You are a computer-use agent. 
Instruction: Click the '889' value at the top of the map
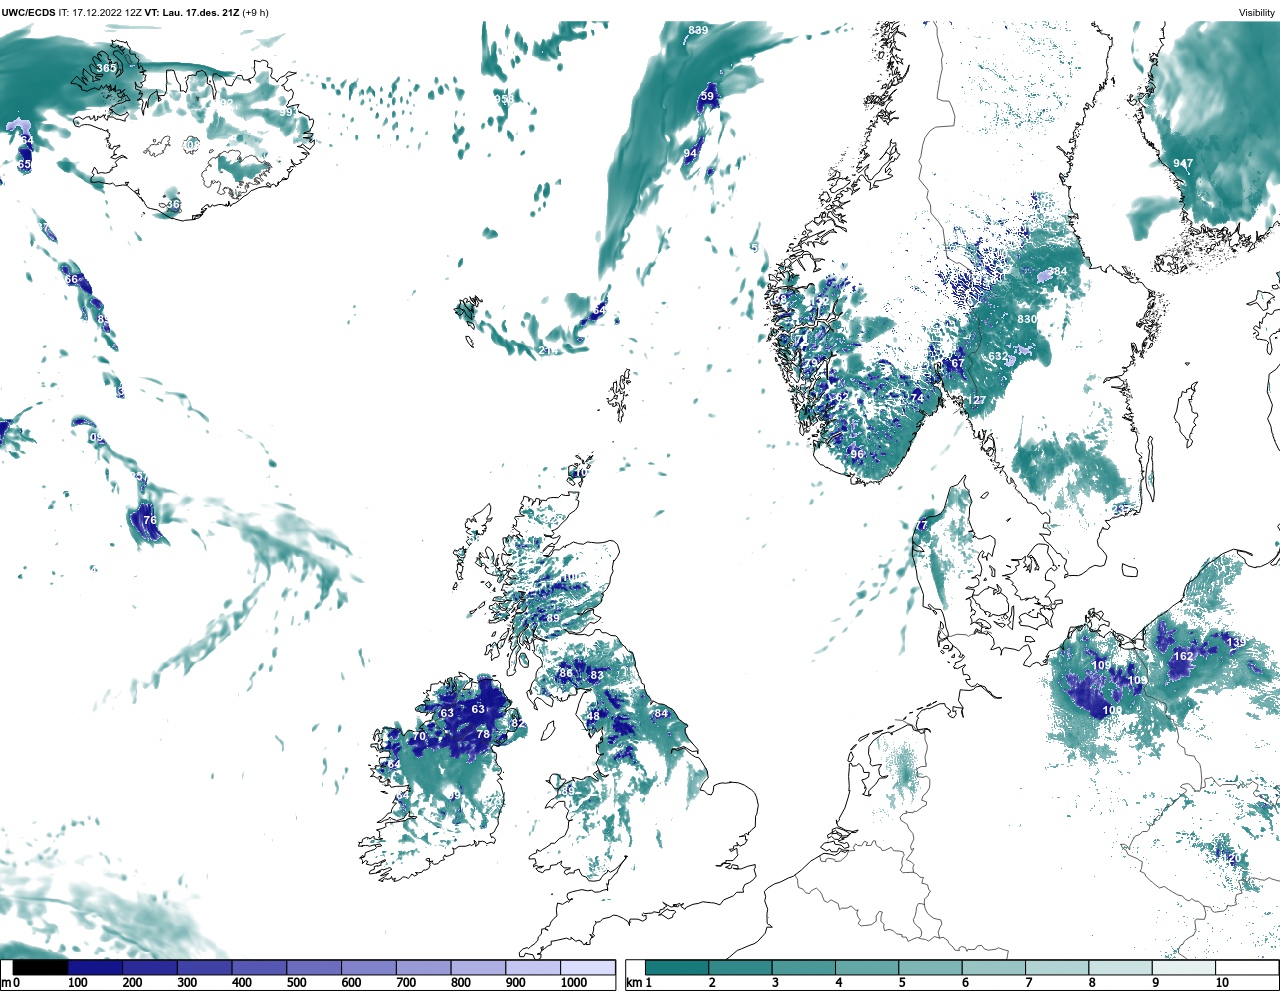(x=698, y=30)
